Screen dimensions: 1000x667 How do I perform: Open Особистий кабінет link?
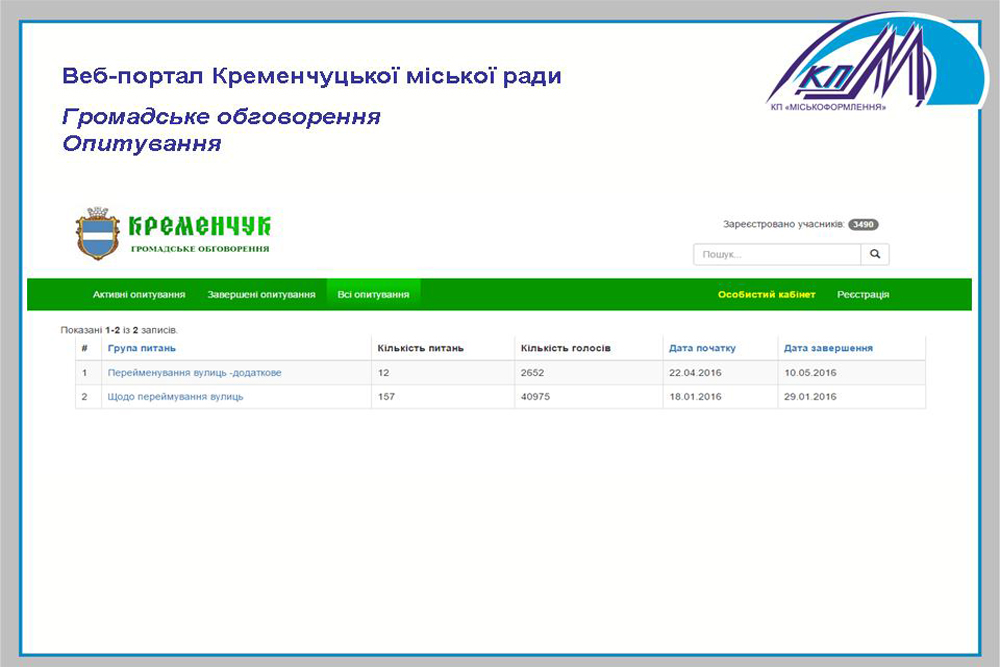coord(766,295)
